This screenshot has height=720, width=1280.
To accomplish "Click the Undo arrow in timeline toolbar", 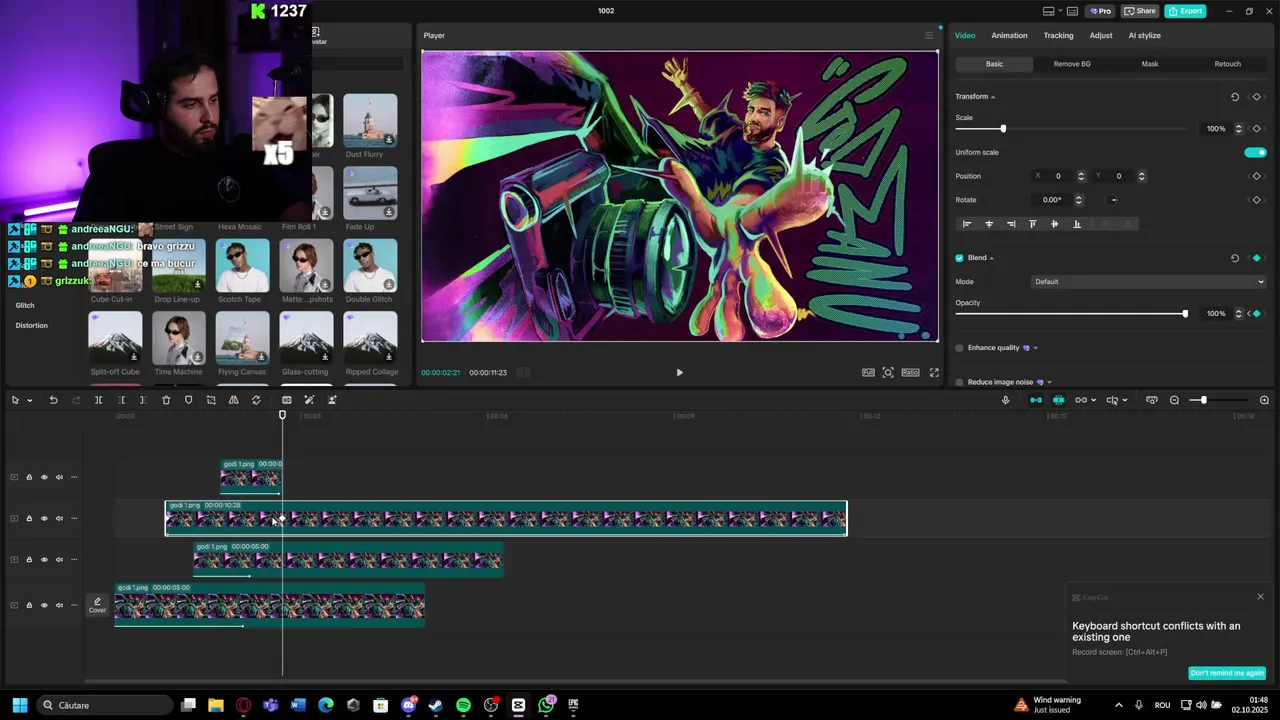I will [53, 400].
